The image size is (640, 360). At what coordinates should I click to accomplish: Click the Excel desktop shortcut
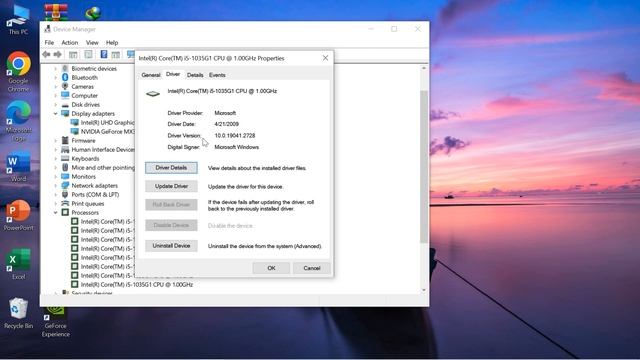pyautogui.click(x=18, y=264)
